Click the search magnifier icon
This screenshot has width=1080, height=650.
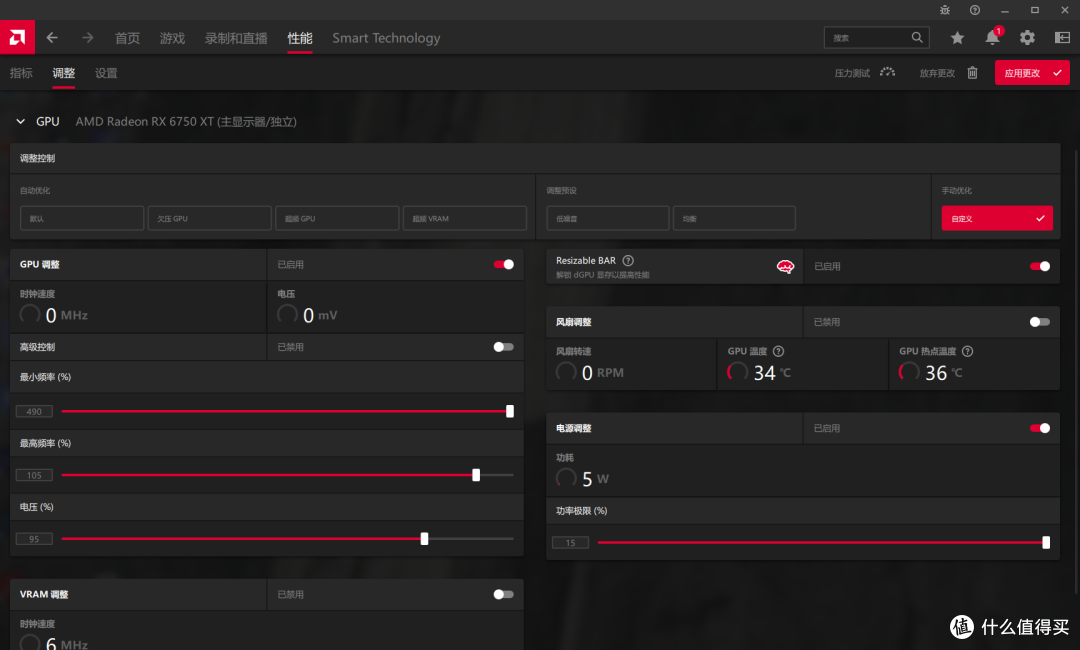(917, 37)
